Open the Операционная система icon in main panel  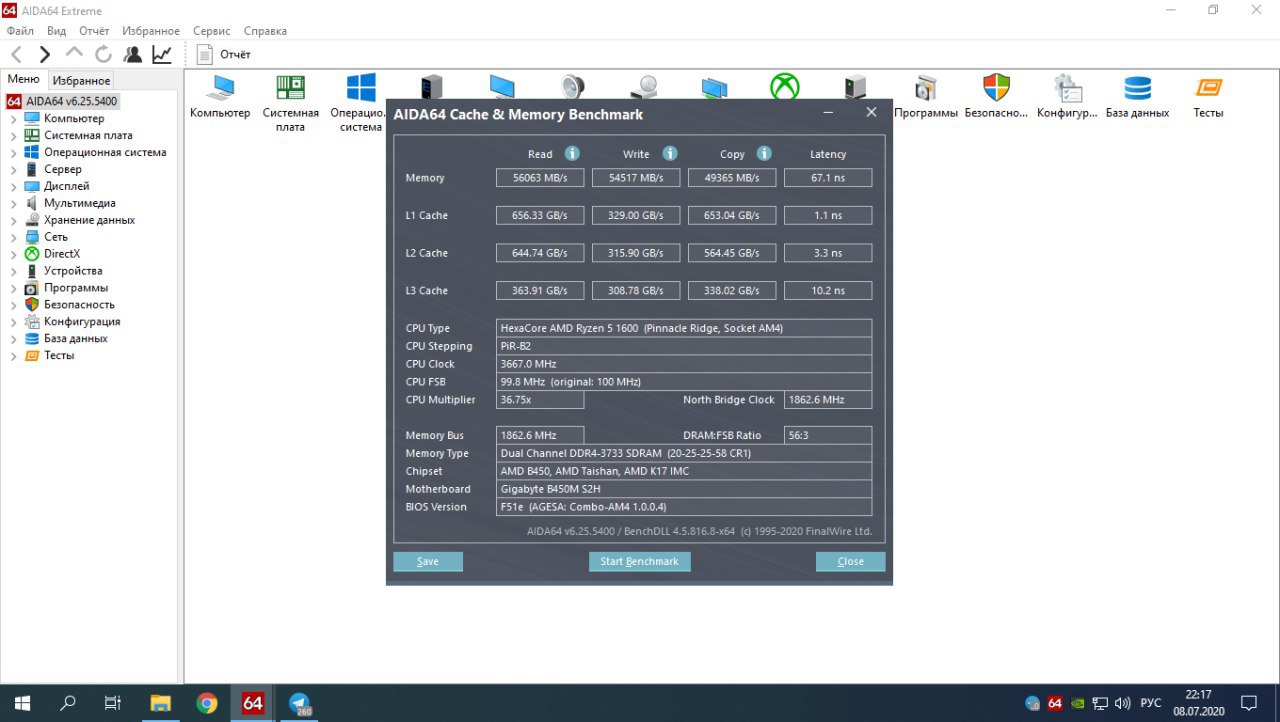pyautogui.click(x=361, y=103)
